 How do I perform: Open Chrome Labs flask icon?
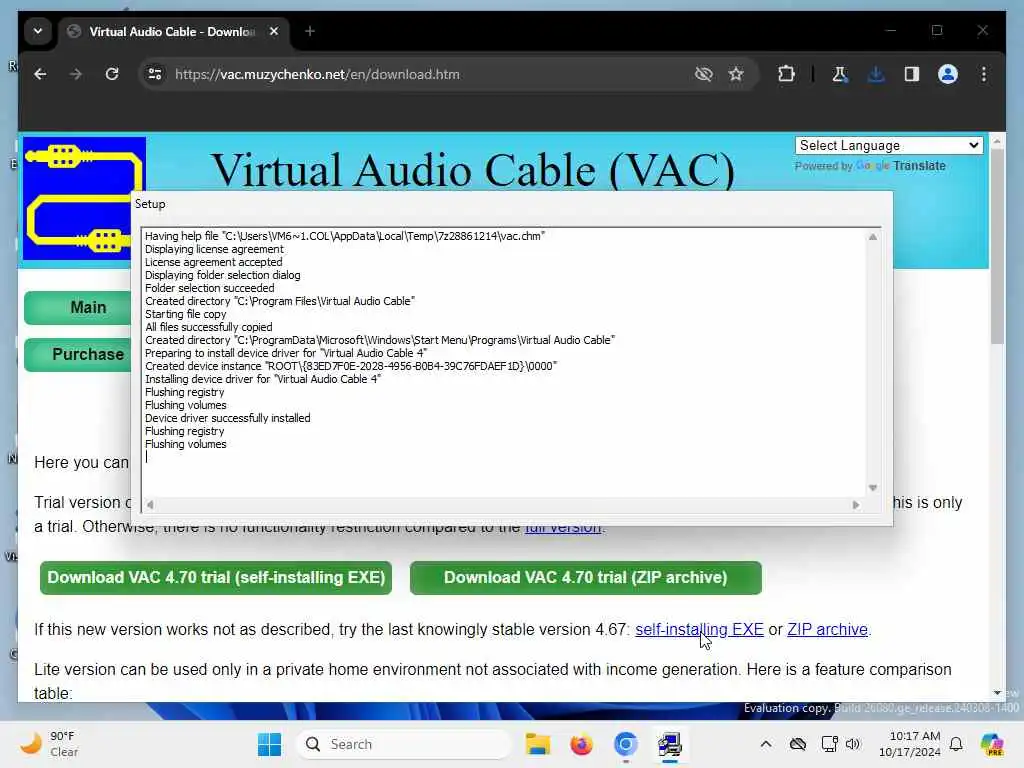click(x=840, y=74)
